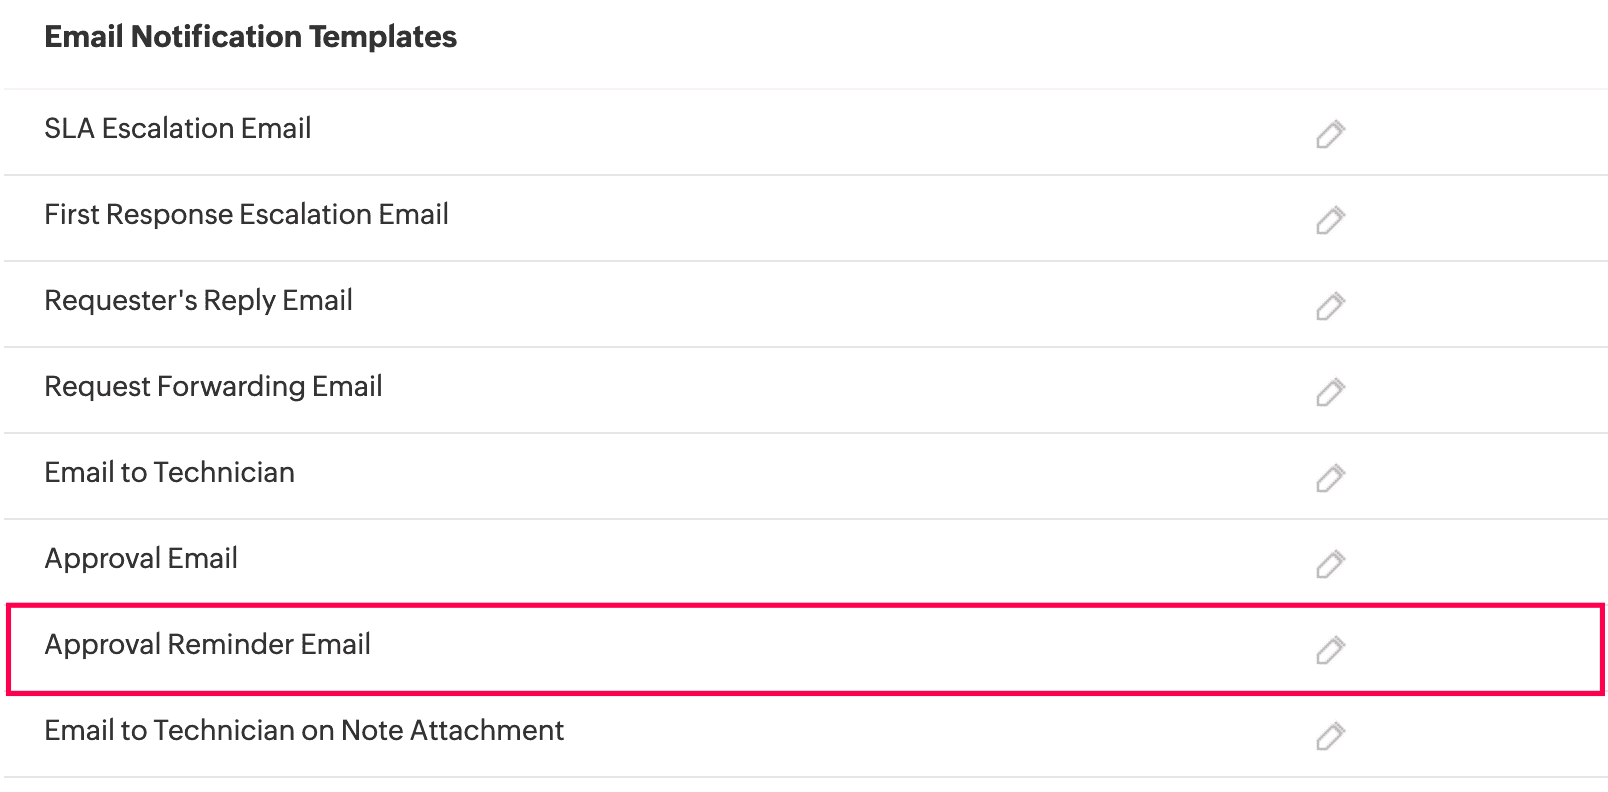Edit the highlighted Approval Reminder Email template
Image resolution: width=1608 pixels, height=792 pixels.
tap(1330, 651)
